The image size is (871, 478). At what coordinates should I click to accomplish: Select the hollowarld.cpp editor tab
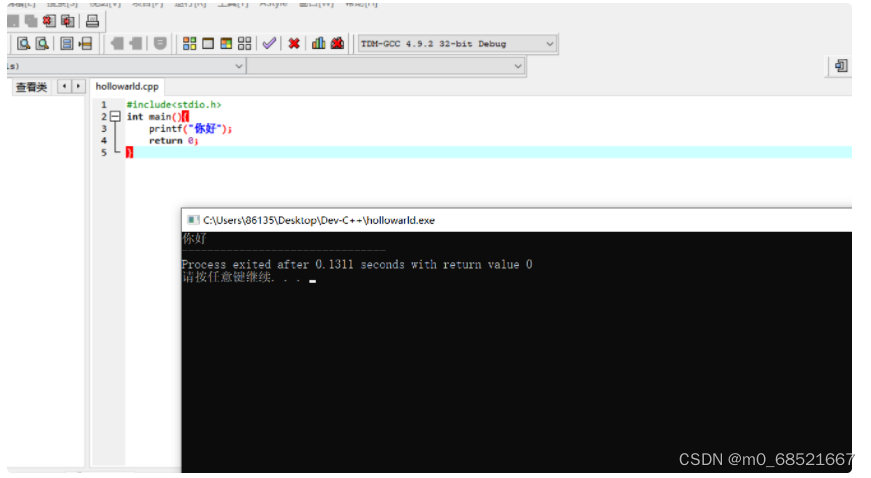127,87
